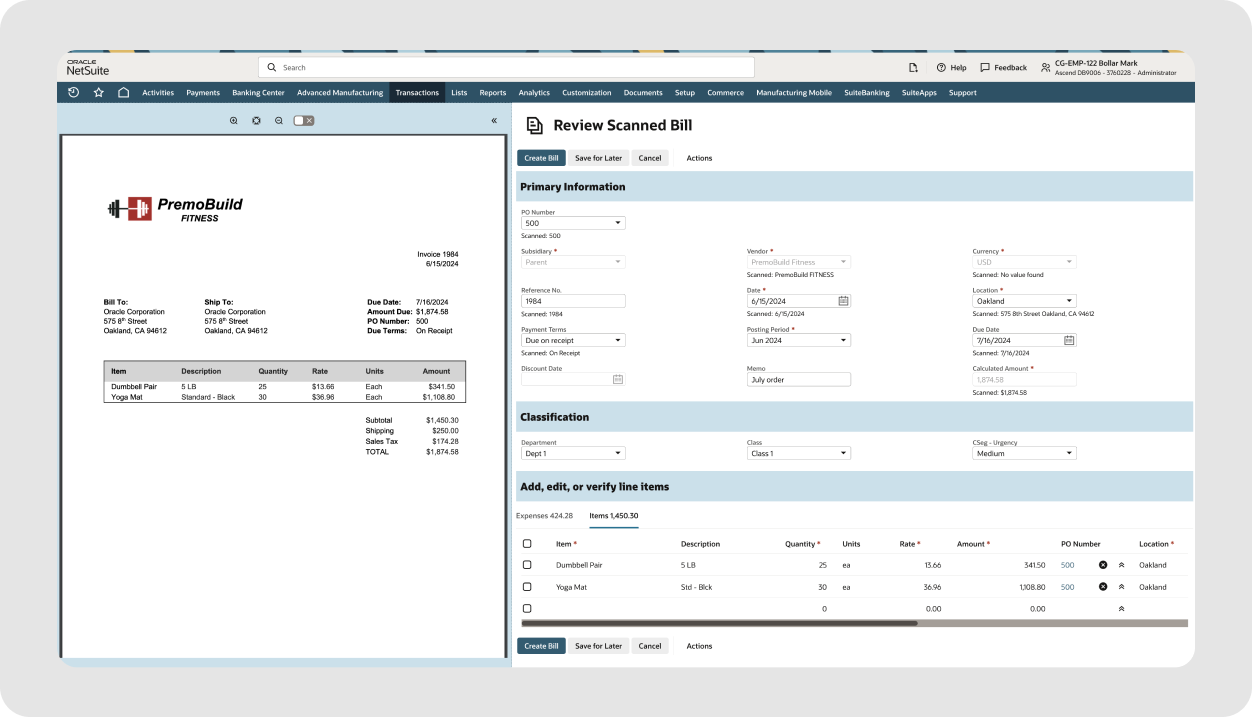This screenshot has width=1252, height=717.
Task: Click the zoom-out icon in the viewer toolbar
Action: pos(278,120)
